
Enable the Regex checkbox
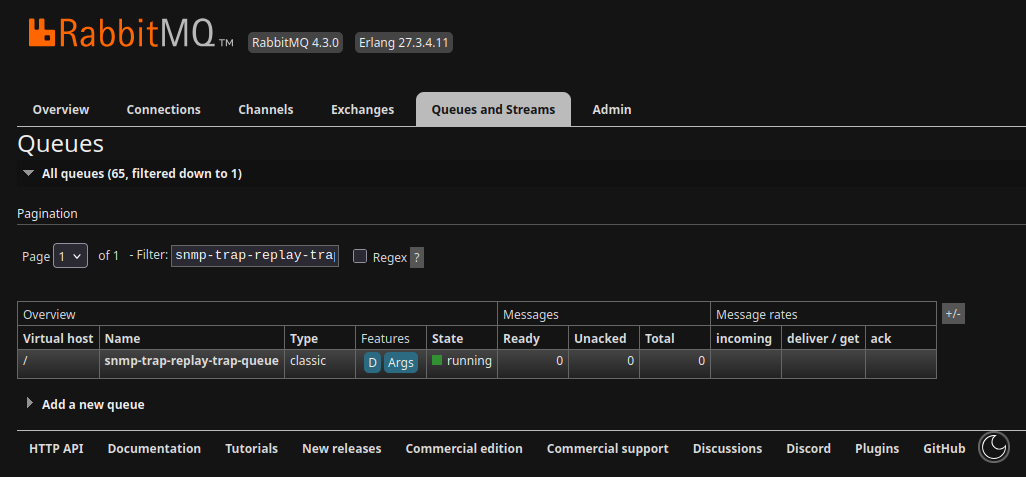point(360,256)
